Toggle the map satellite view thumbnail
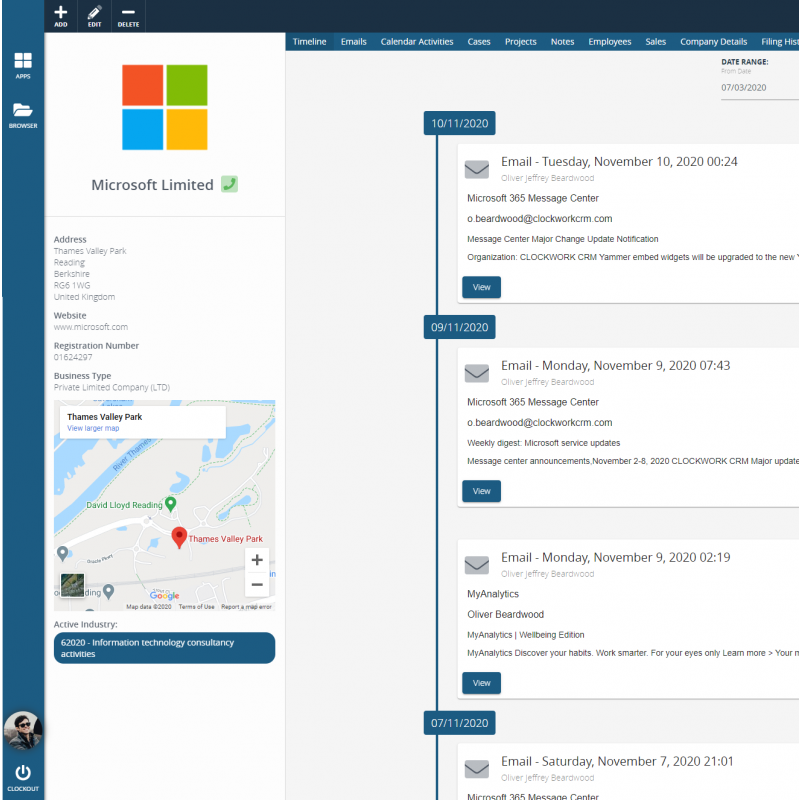The width and height of the screenshot is (800, 800). [72, 585]
